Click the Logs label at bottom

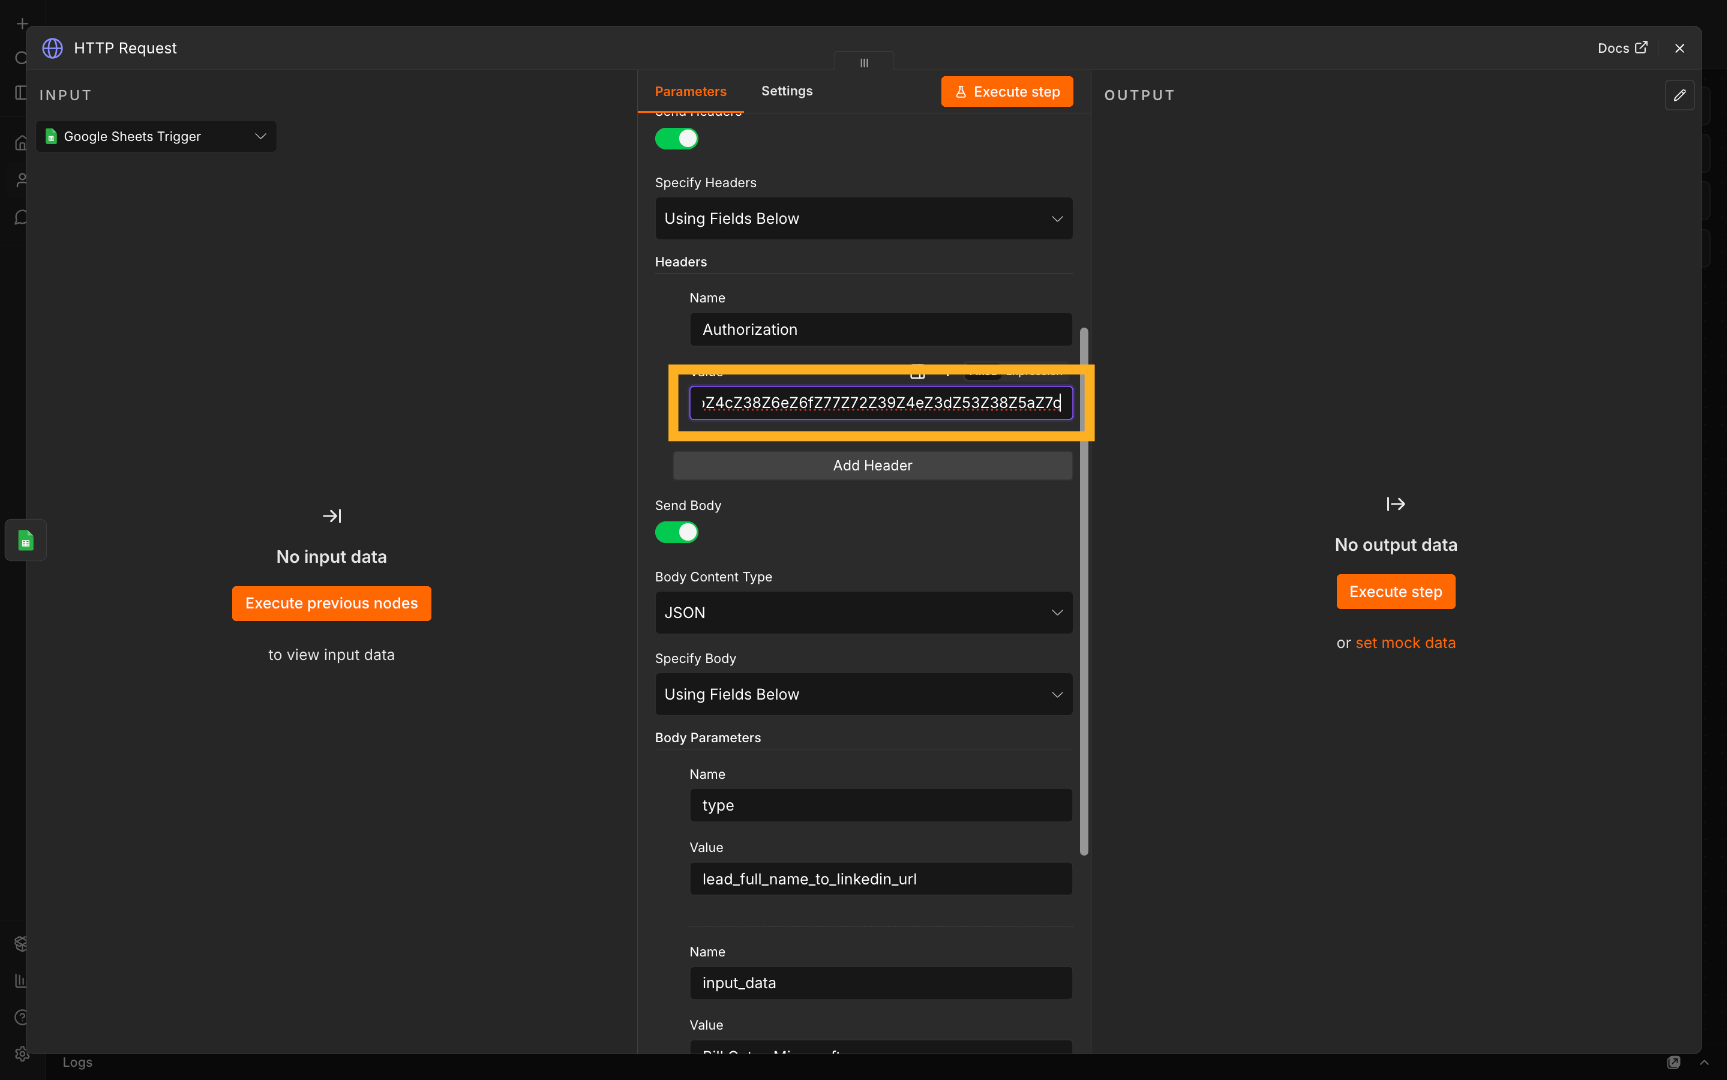pyautogui.click(x=78, y=1062)
